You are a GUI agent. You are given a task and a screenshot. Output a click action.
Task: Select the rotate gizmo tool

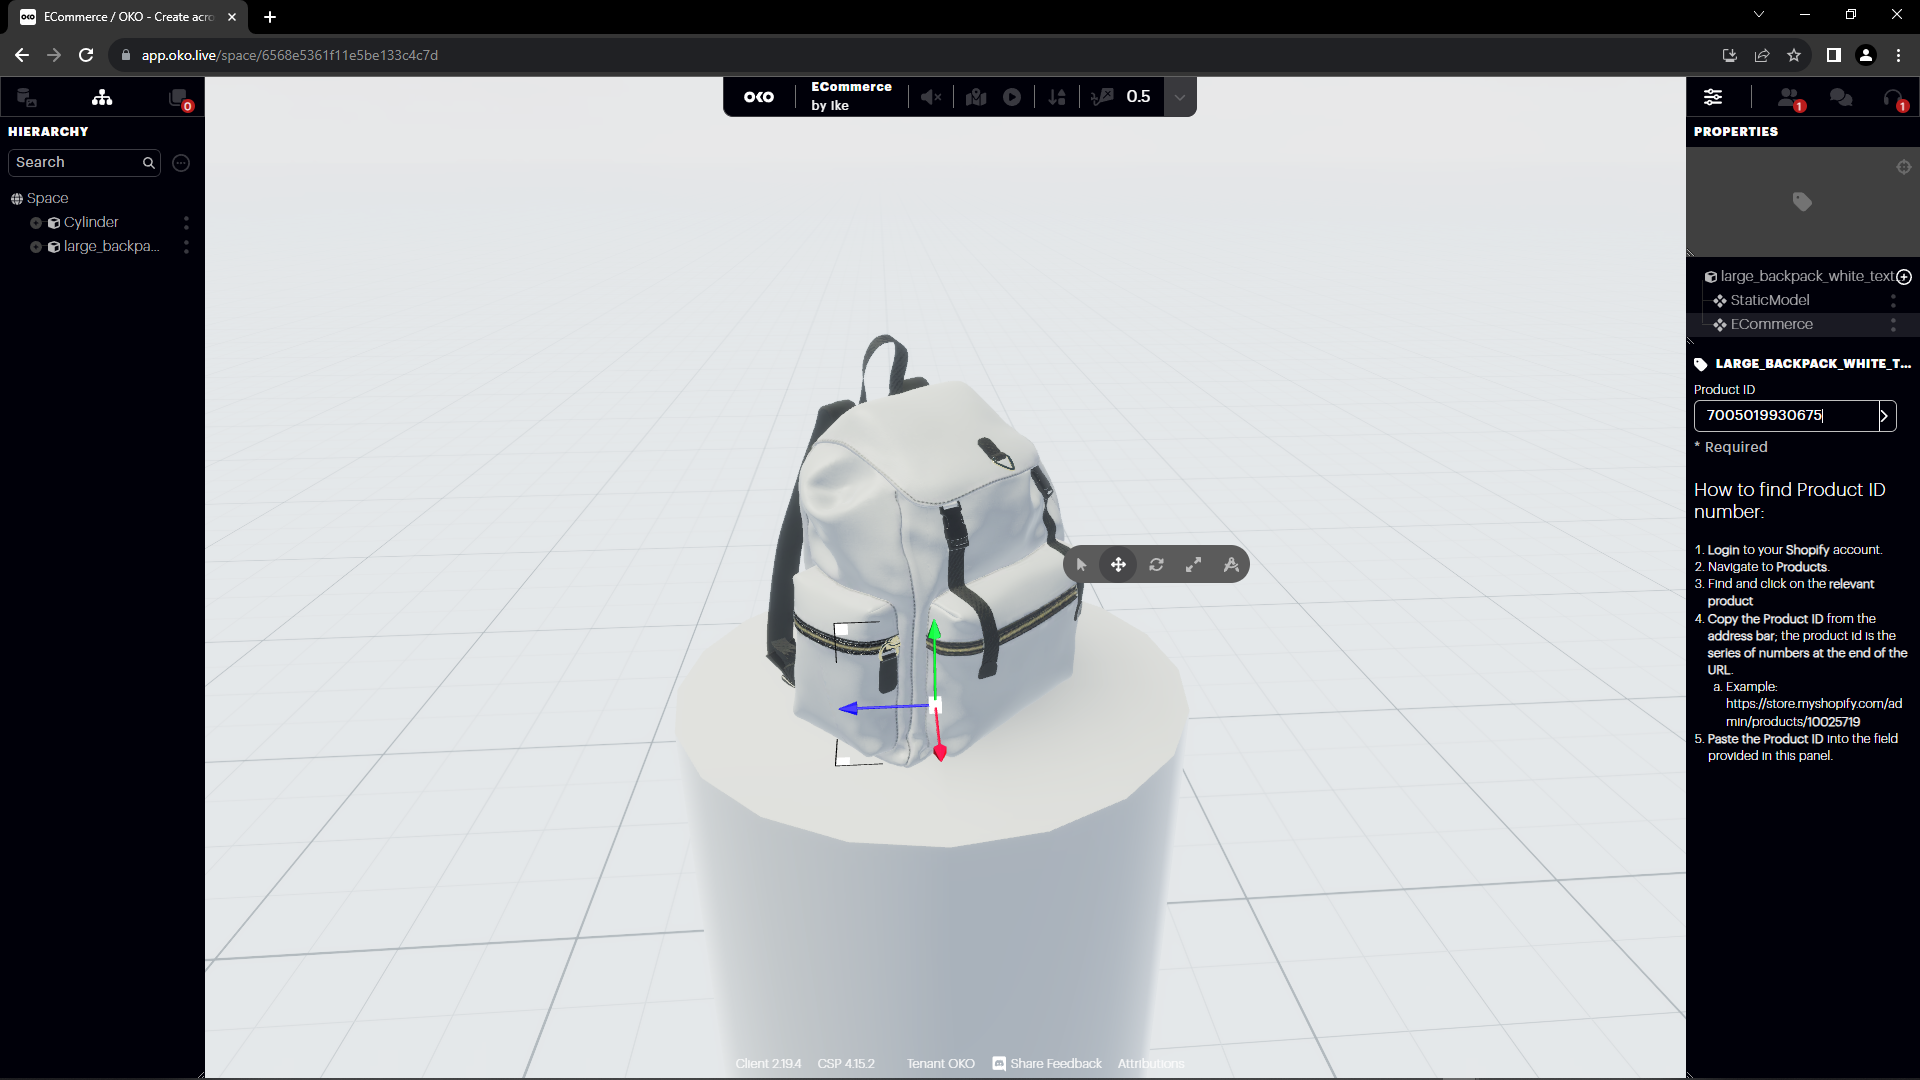[x=1156, y=565]
